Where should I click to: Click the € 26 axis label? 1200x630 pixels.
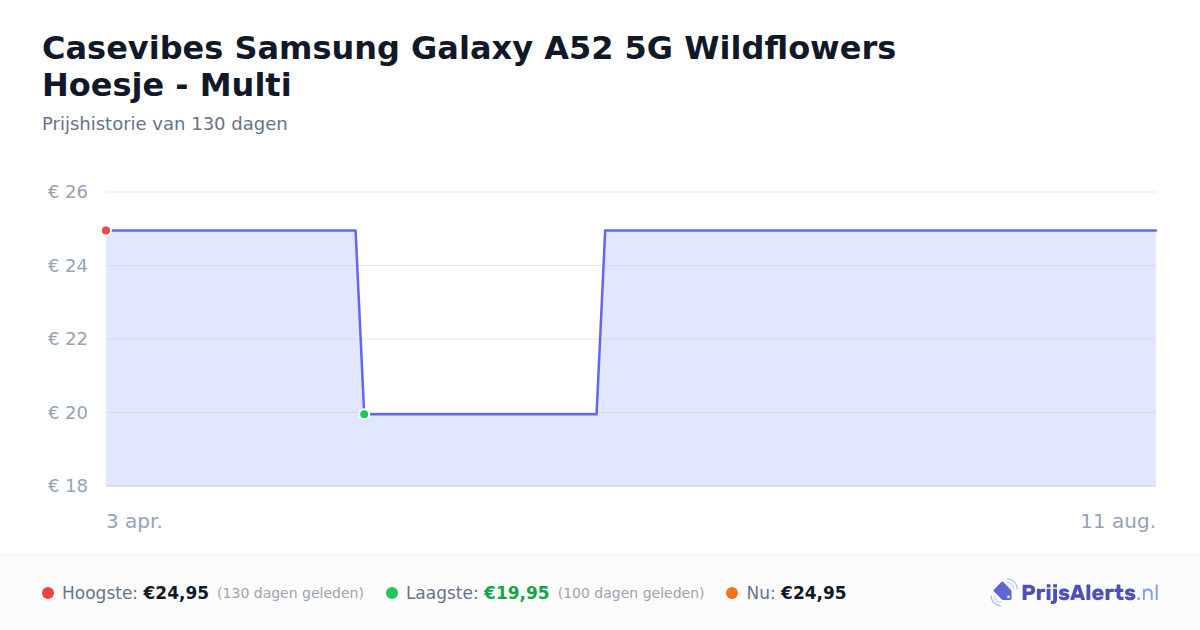(x=68, y=192)
